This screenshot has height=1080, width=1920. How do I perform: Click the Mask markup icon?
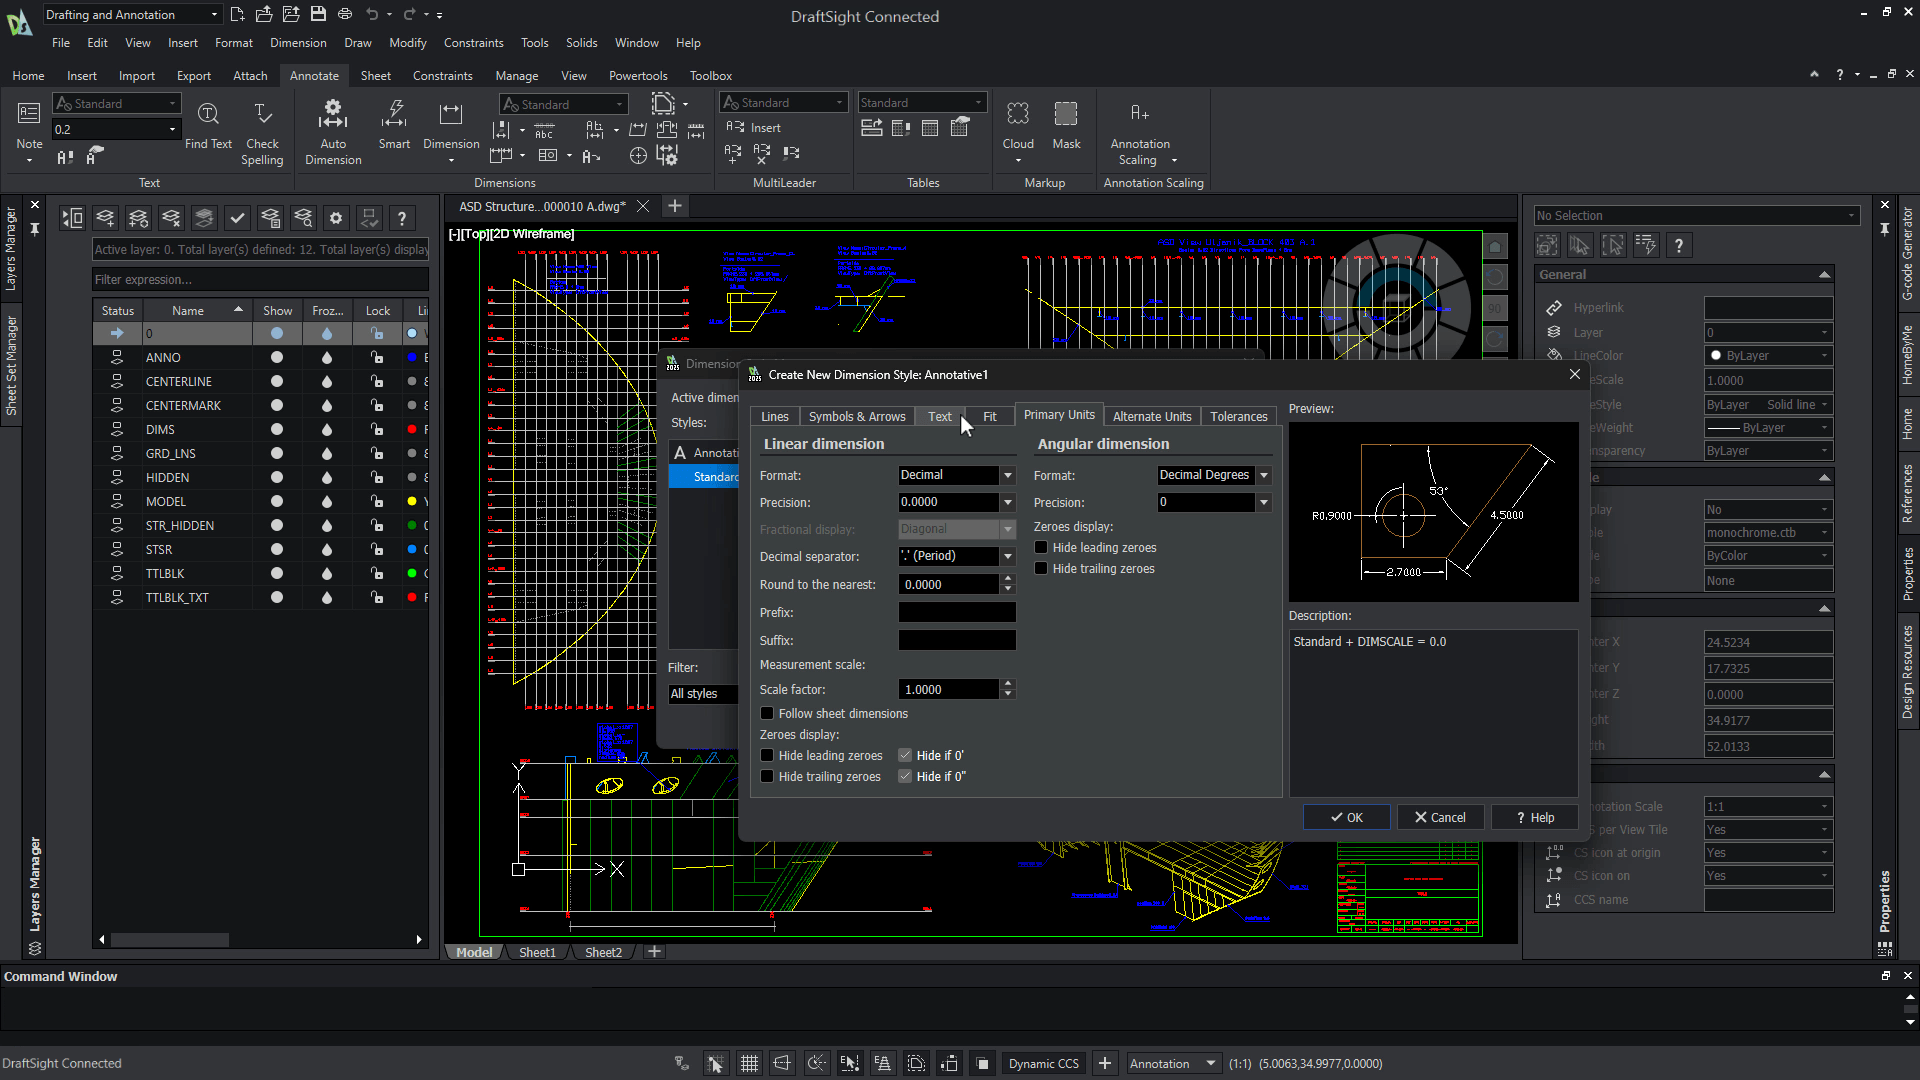pos(1066,114)
